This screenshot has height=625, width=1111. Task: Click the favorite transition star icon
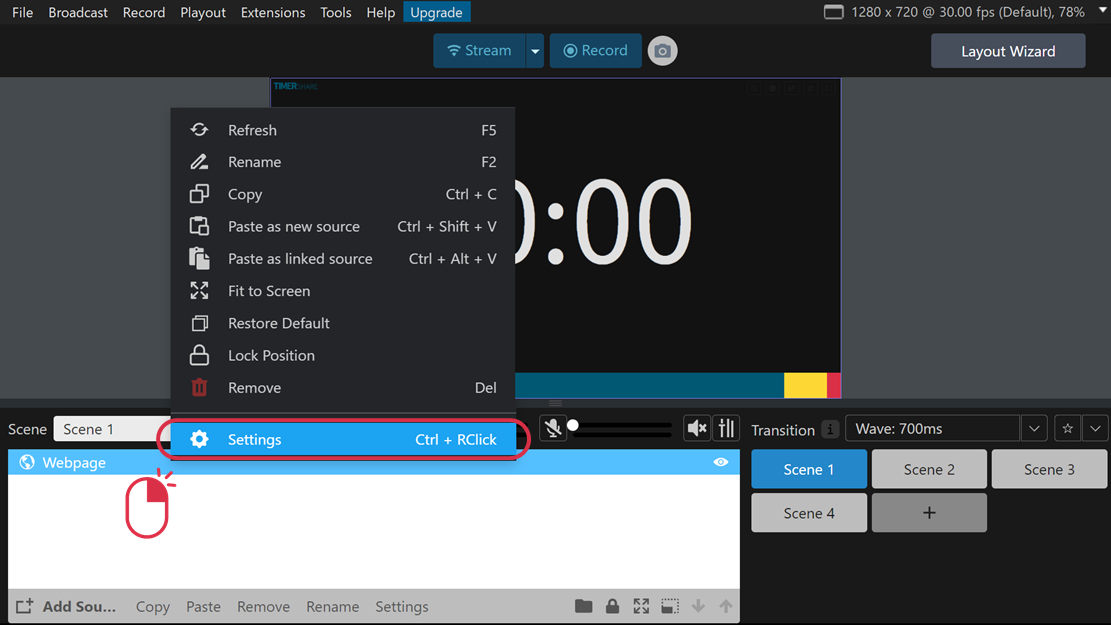coord(1068,429)
